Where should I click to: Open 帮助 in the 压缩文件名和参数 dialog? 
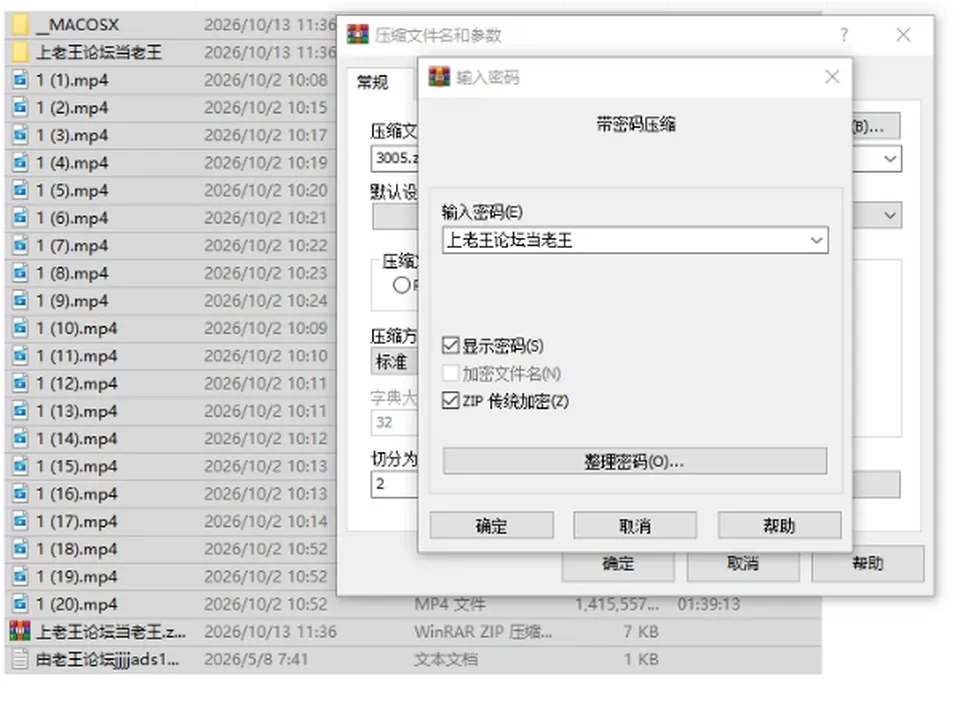point(868,563)
